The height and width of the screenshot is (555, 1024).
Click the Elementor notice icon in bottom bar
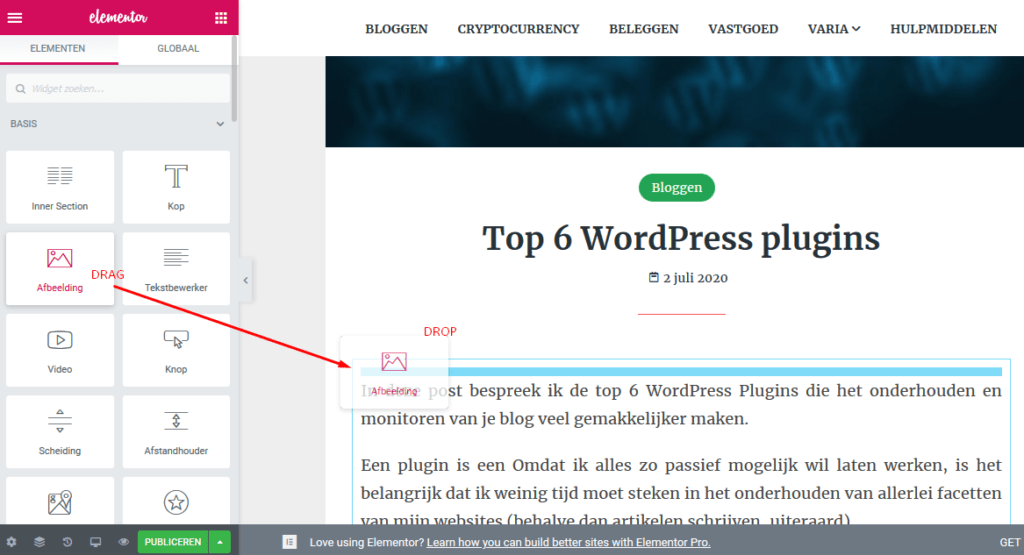tap(289, 542)
